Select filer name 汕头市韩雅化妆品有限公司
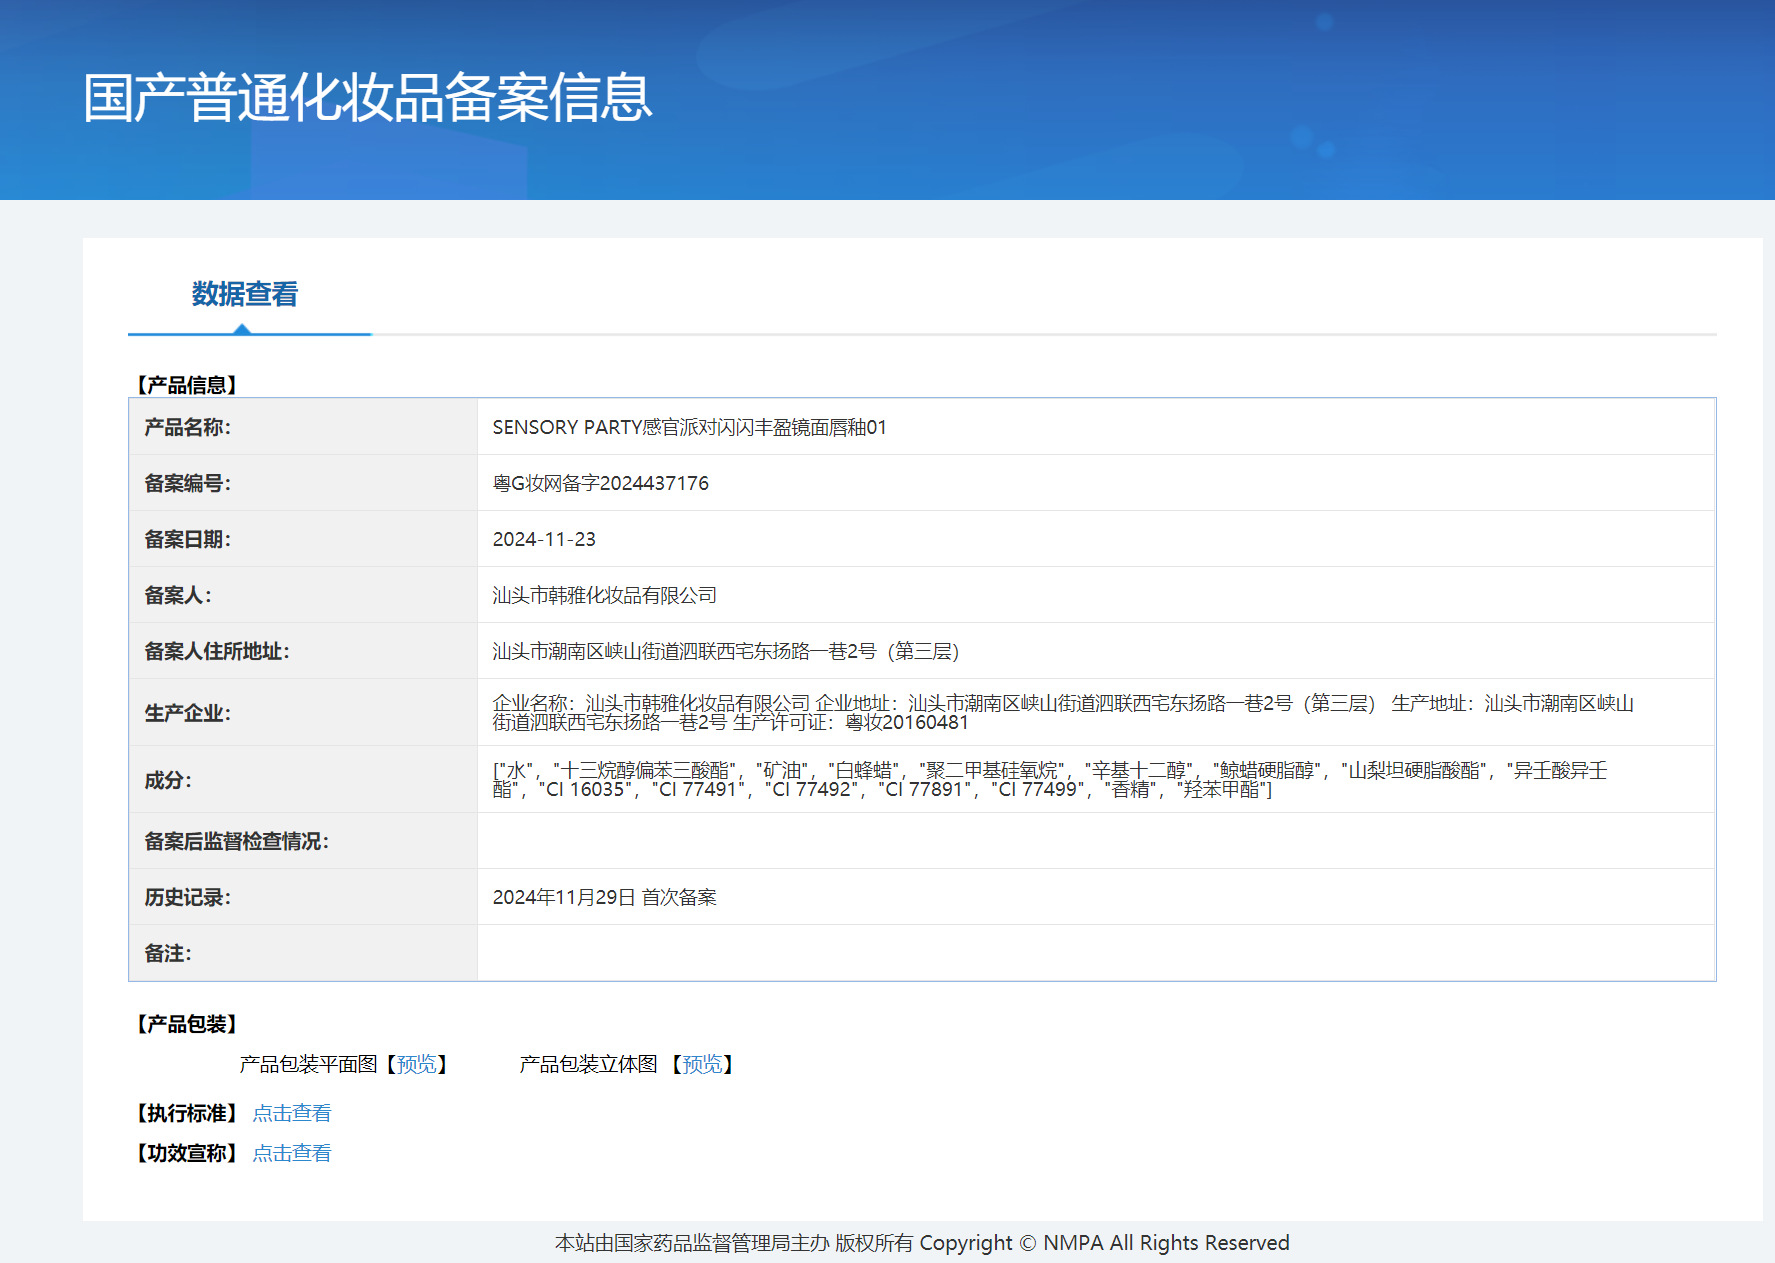The image size is (1775, 1263). point(604,595)
